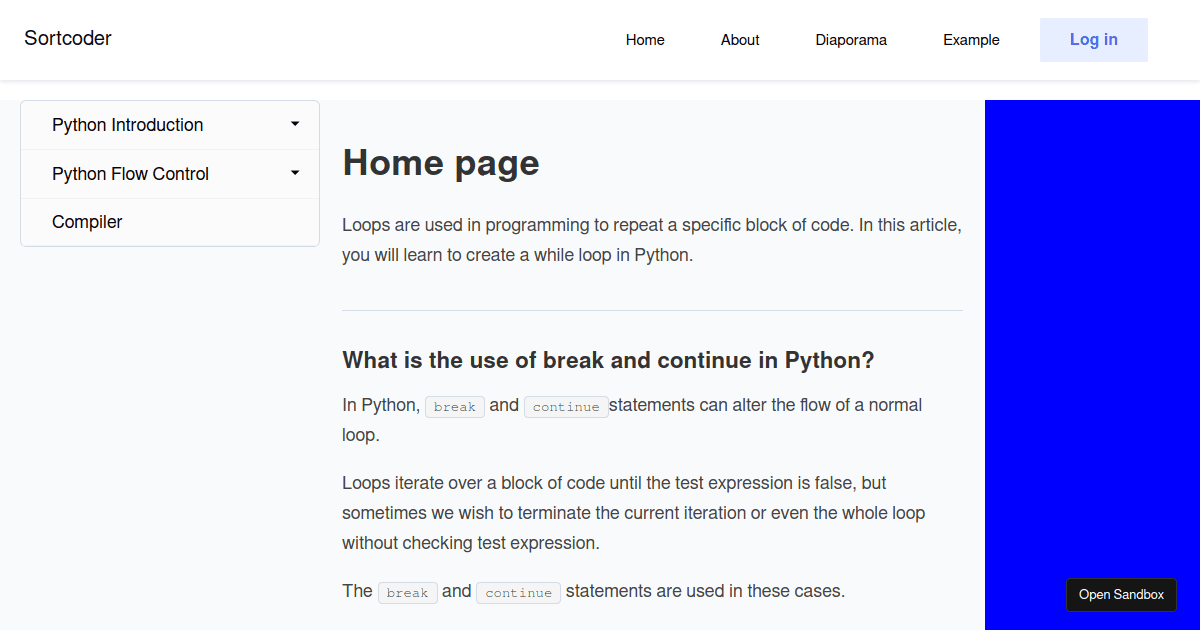Click the Log in button
This screenshot has width=1200, height=630.
coord(1093,39)
